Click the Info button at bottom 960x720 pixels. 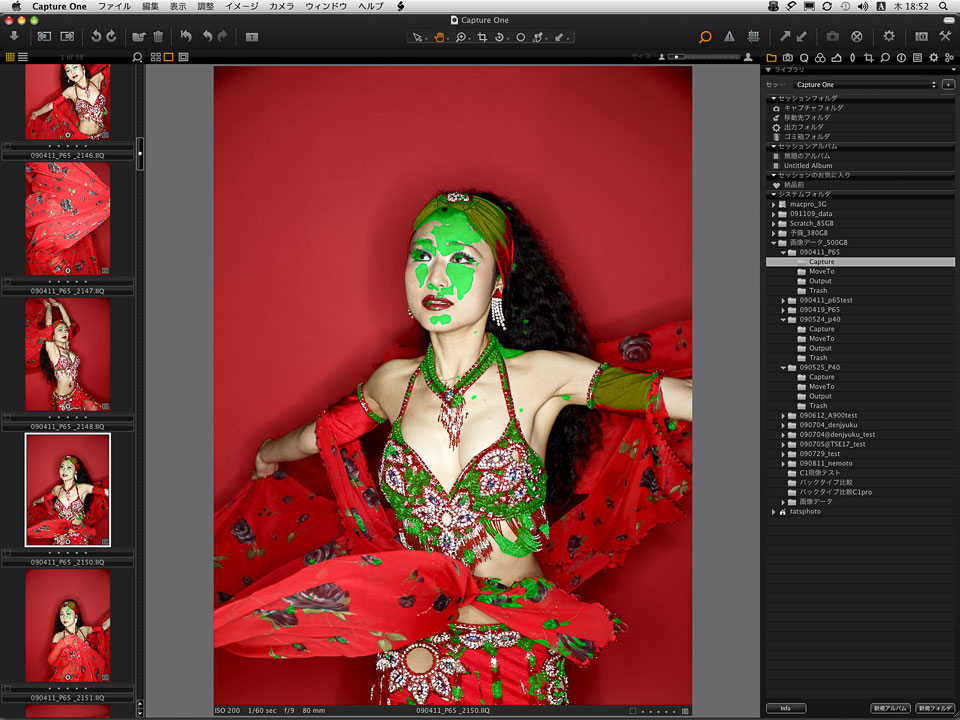(x=786, y=708)
